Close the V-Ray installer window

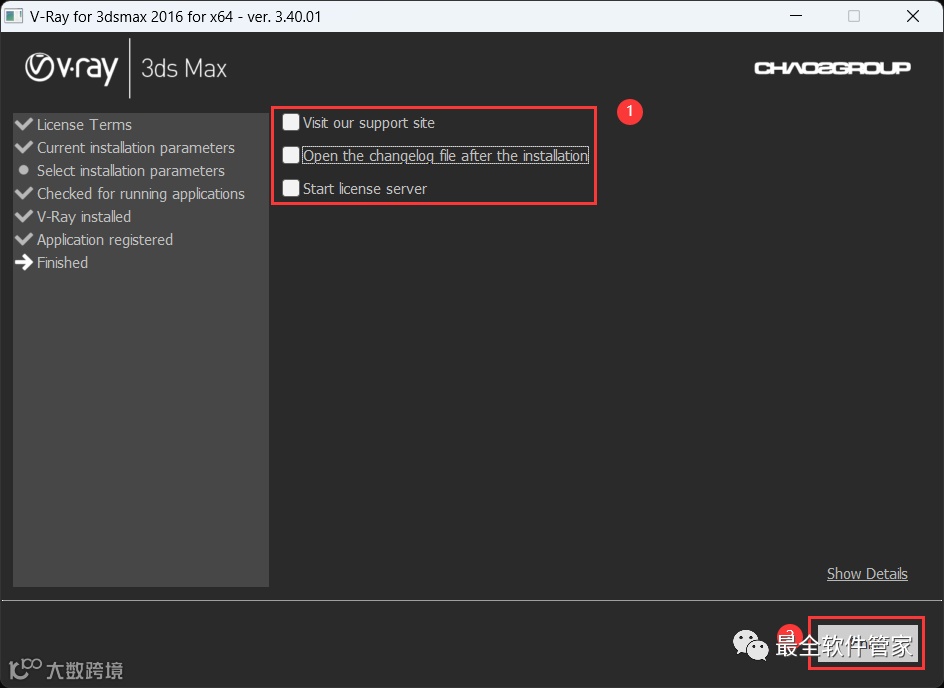point(913,16)
